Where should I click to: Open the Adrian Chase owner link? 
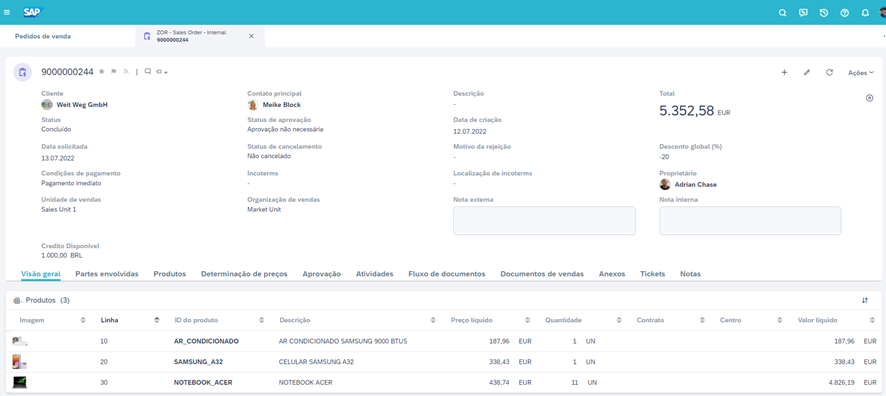coord(696,184)
